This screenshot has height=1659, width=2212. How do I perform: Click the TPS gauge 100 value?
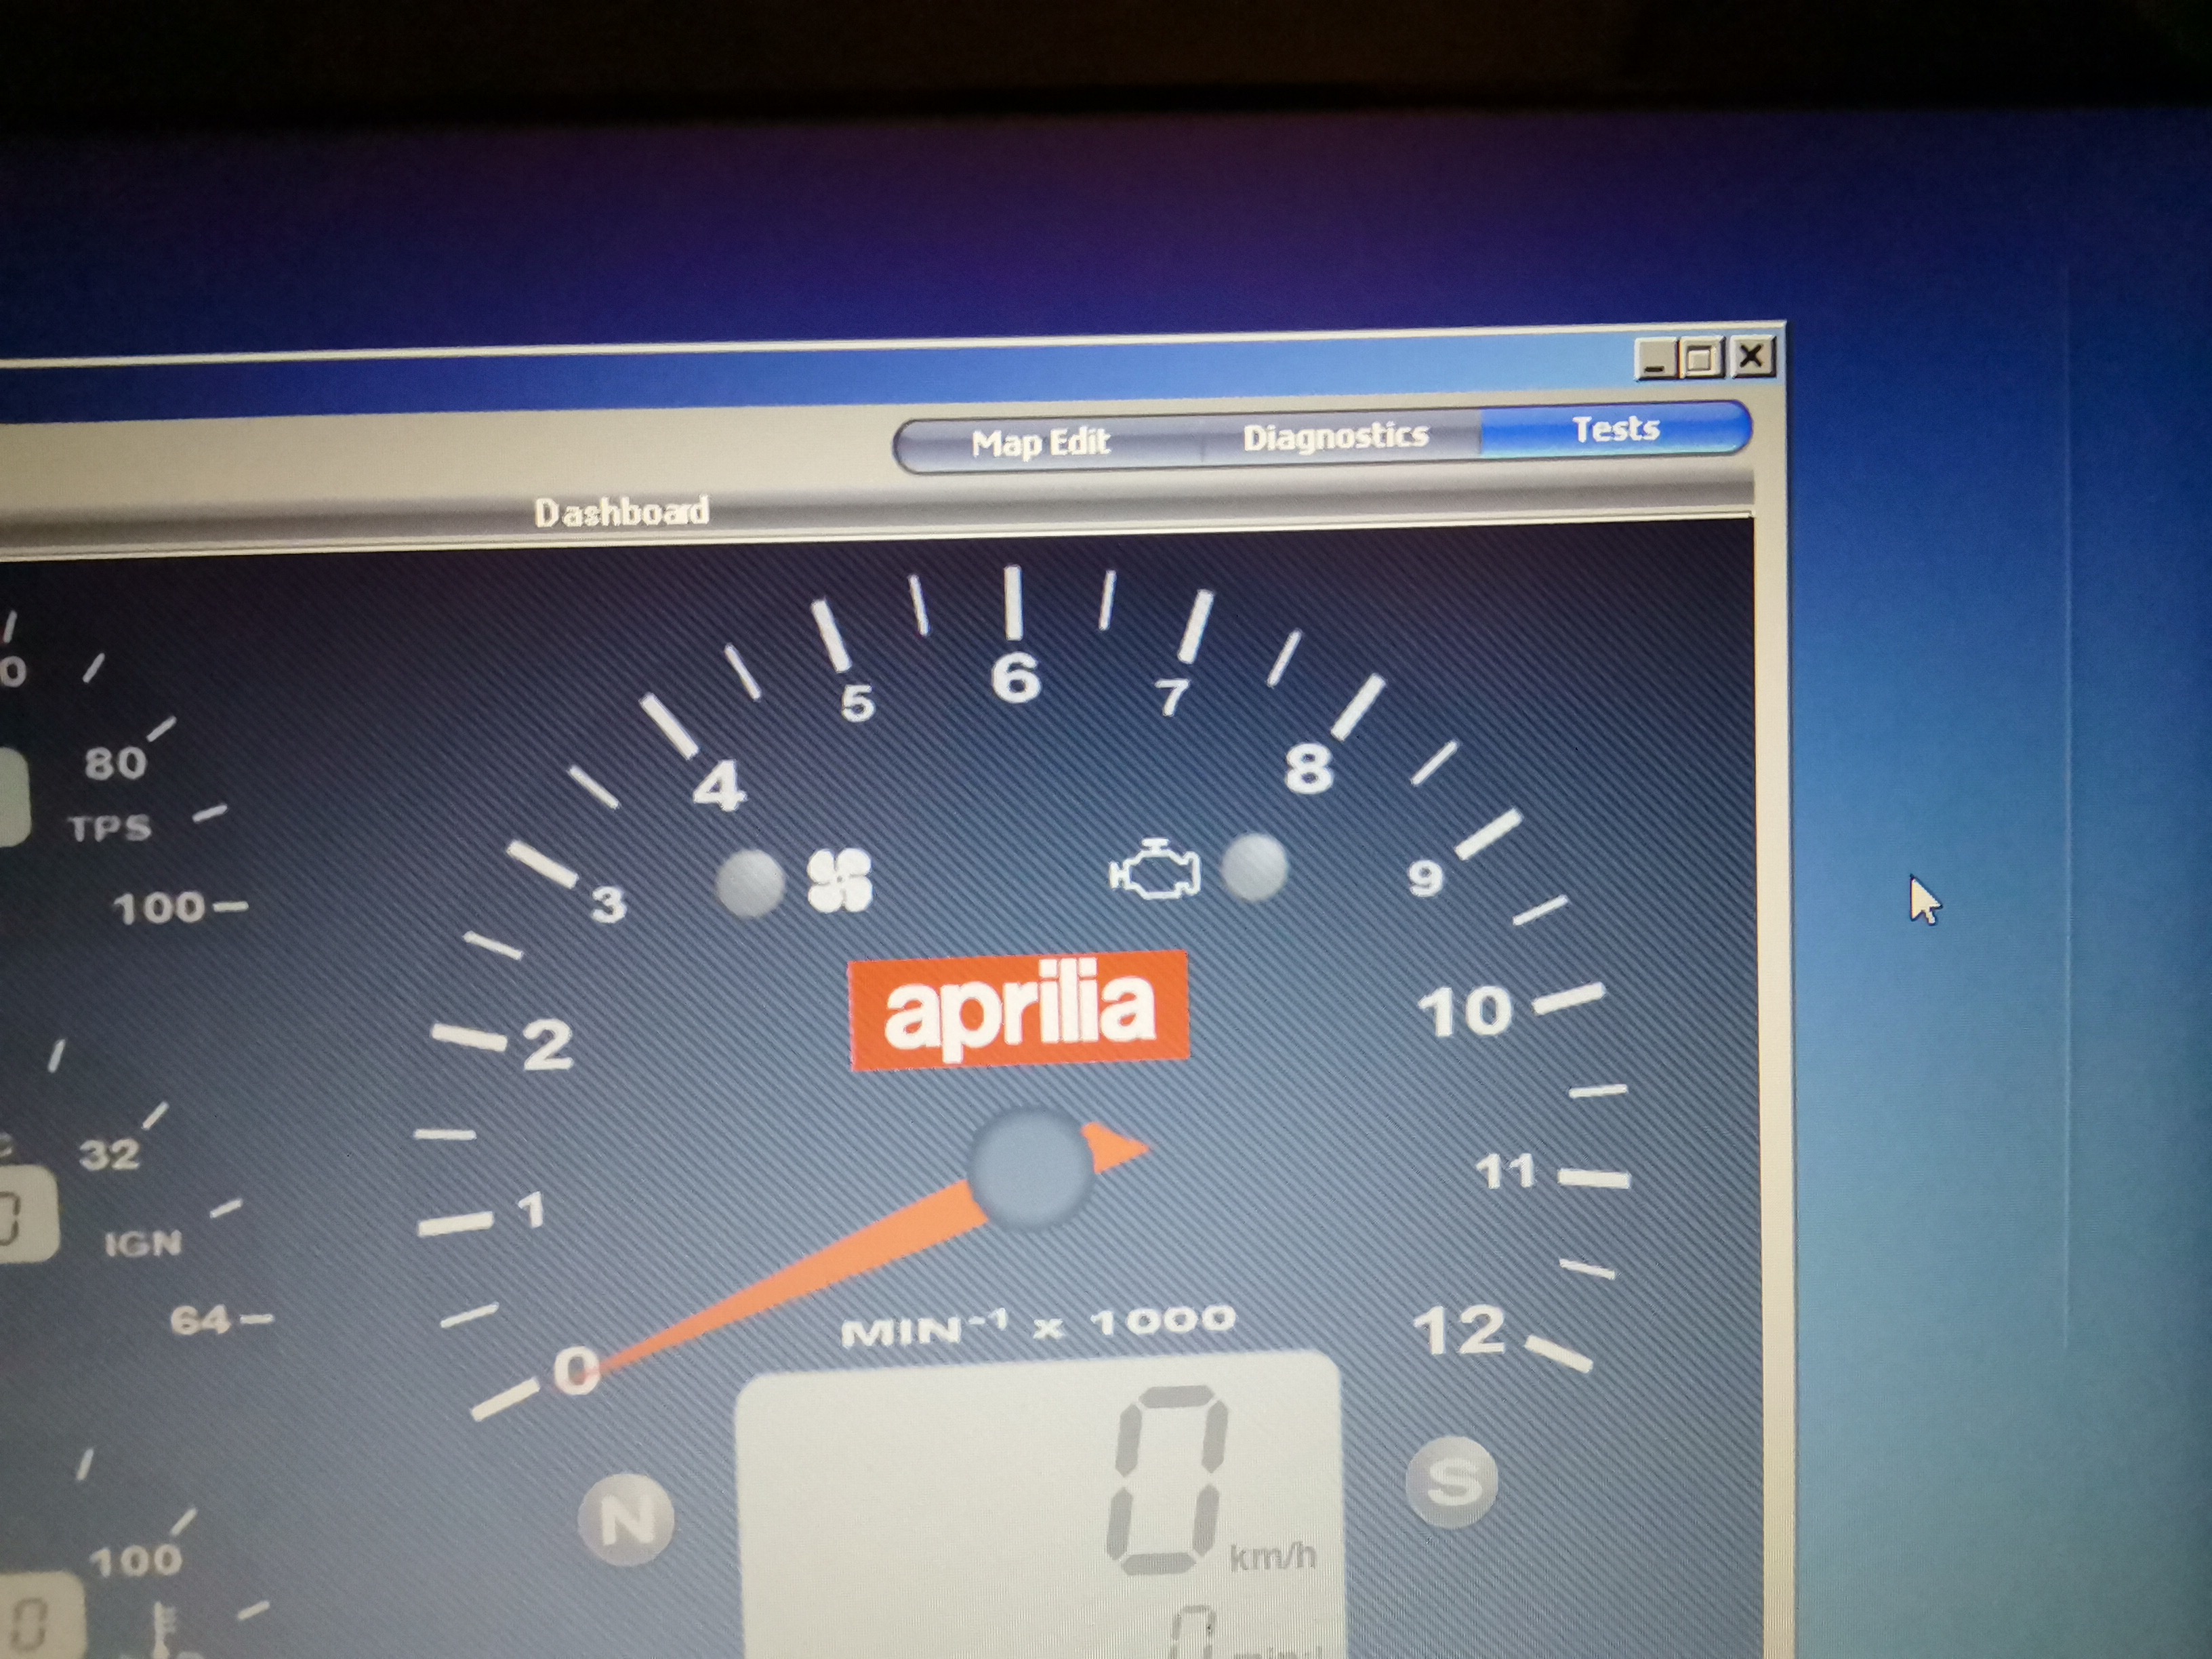[x=160, y=909]
